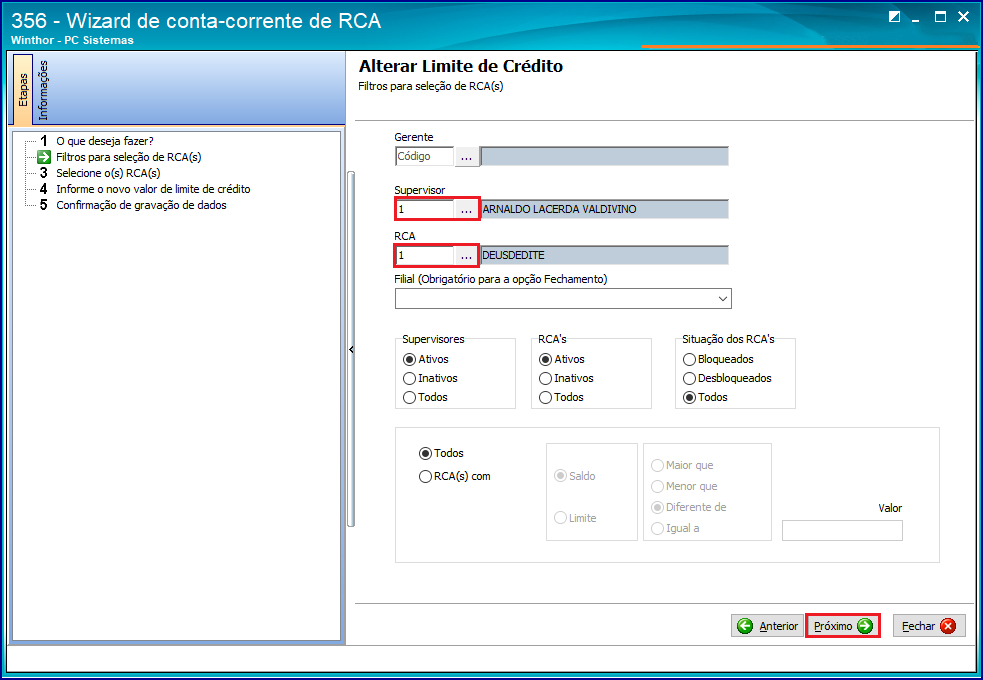Viewport: 983px width, 680px height.
Task: Select Todos in RCA's group
Action: [562, 397]
